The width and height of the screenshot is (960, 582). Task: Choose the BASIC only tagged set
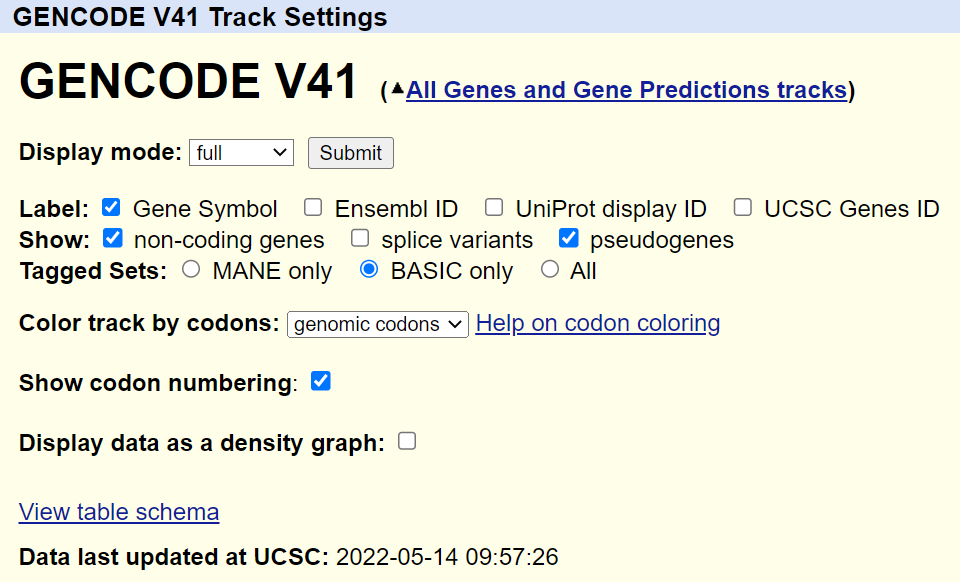(369, 270)
